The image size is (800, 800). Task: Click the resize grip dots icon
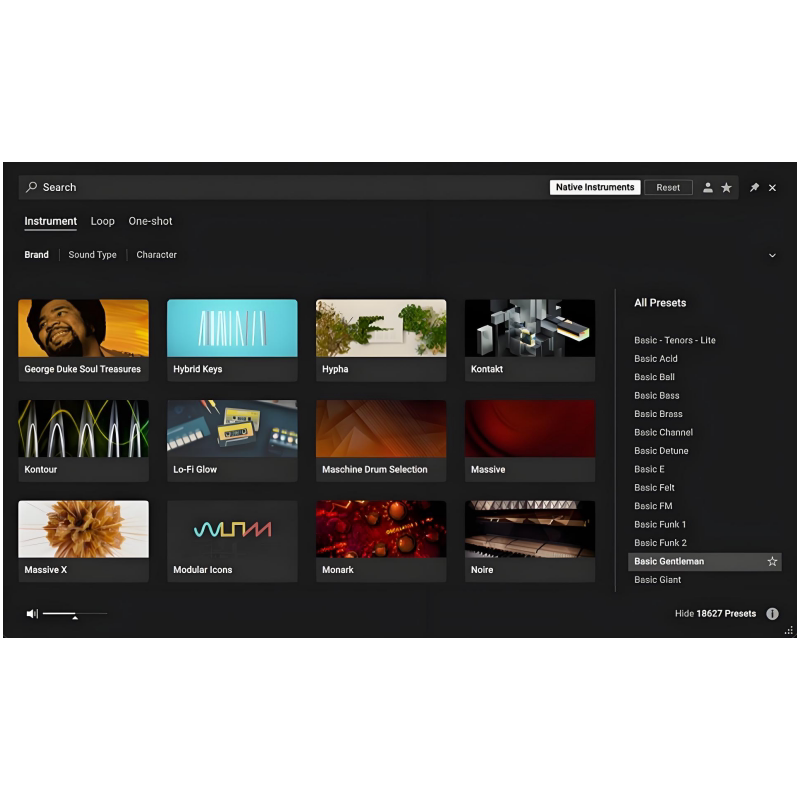(x=789, y=631)
